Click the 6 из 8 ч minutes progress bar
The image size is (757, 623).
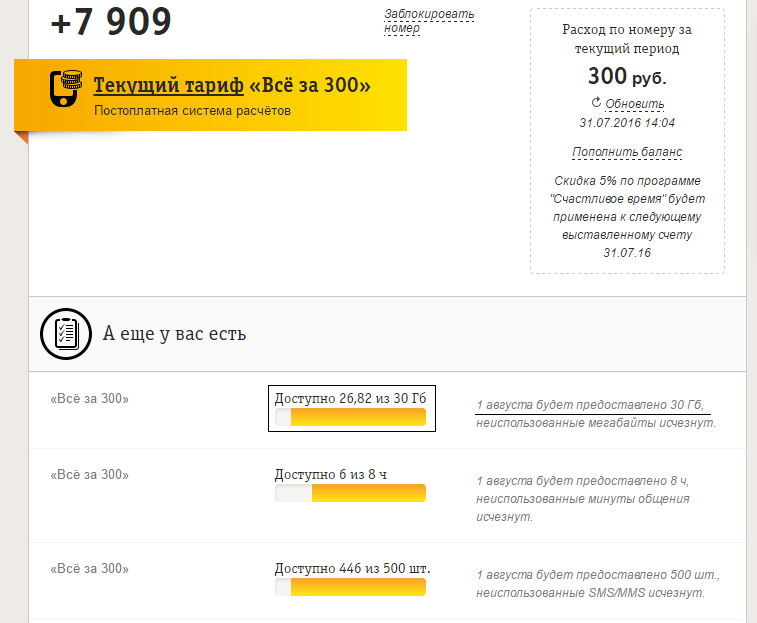pos(350,493)
